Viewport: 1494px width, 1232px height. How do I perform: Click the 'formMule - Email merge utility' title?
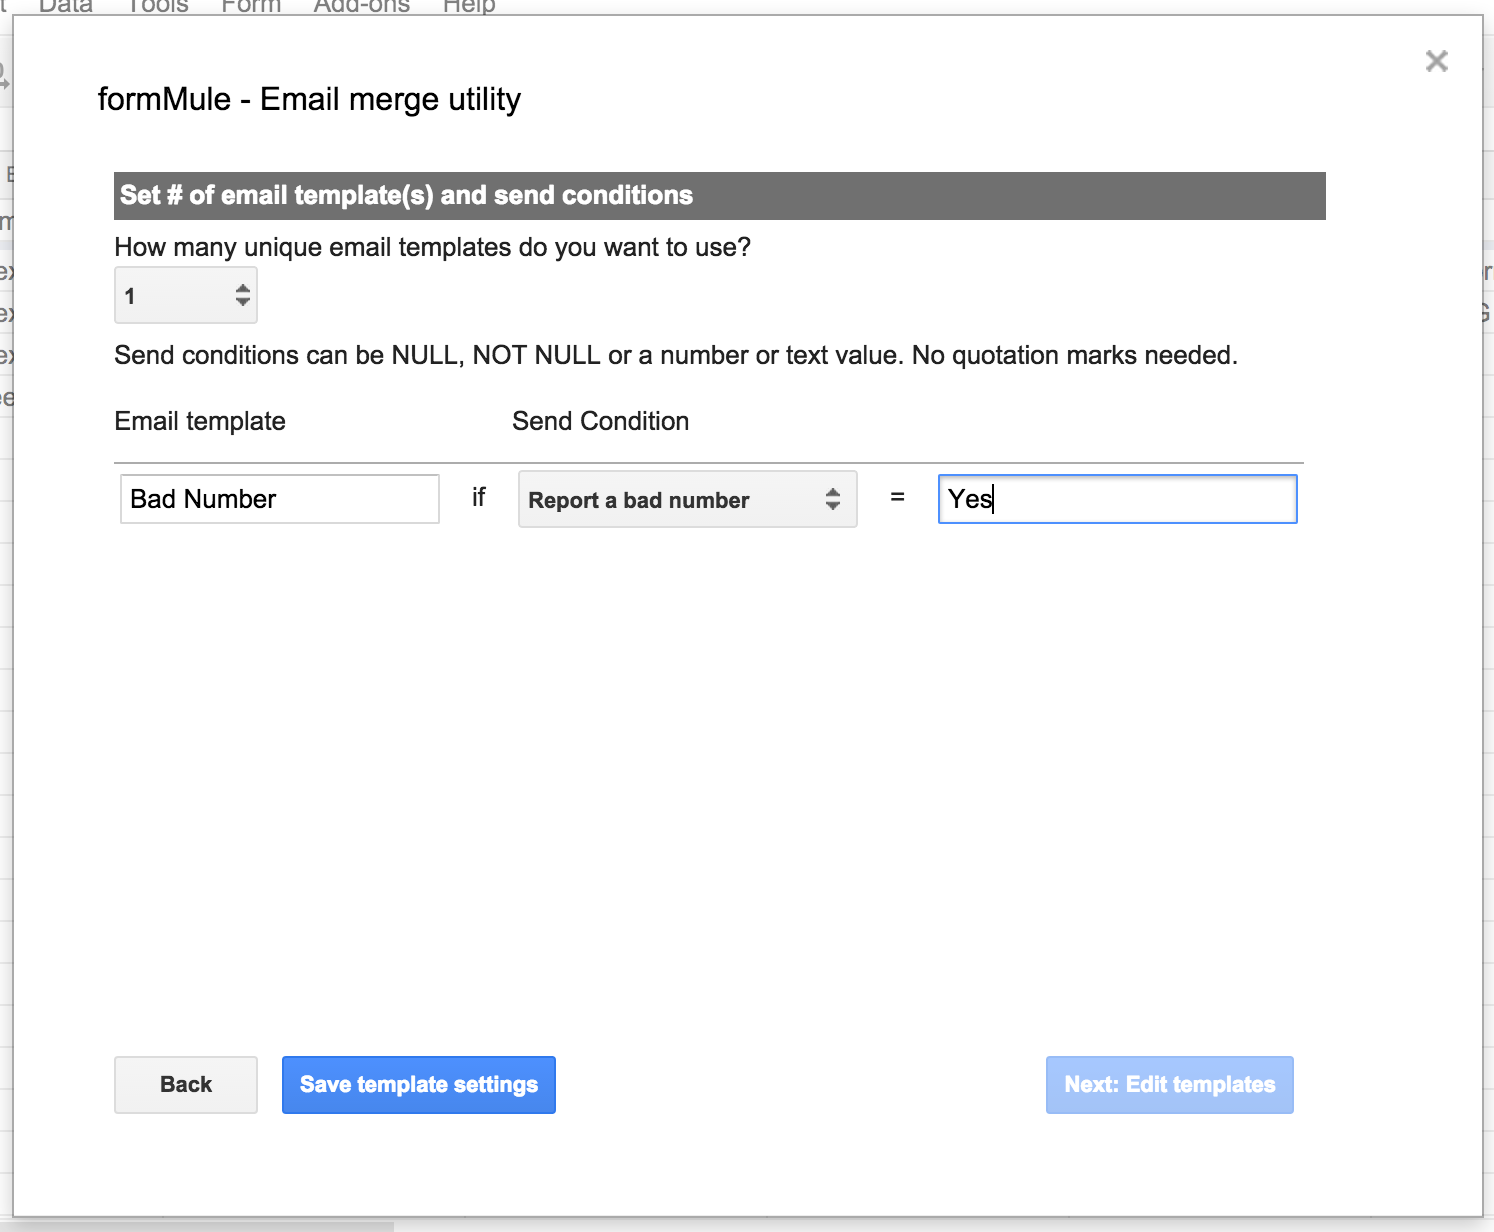coord(309,100)
